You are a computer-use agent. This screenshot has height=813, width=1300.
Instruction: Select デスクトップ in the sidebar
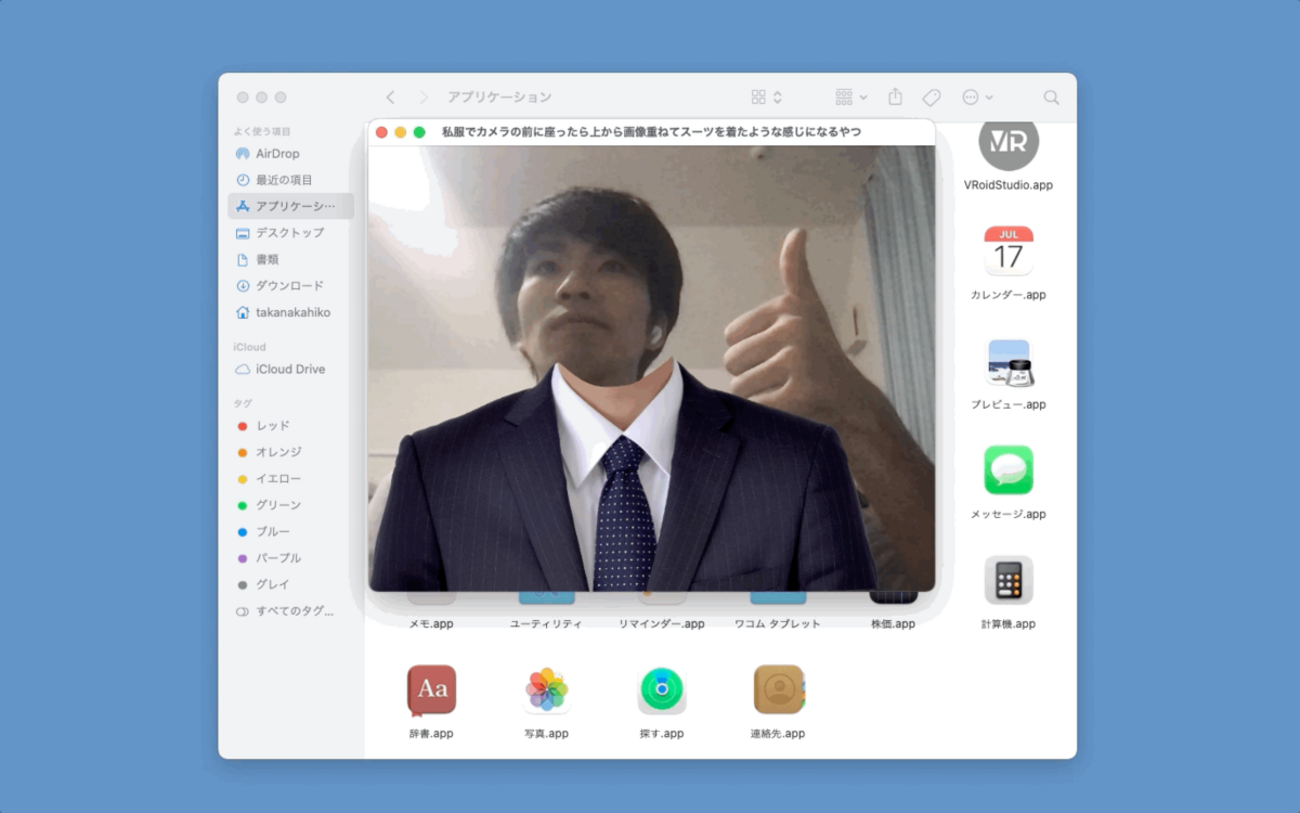(291, 233)
